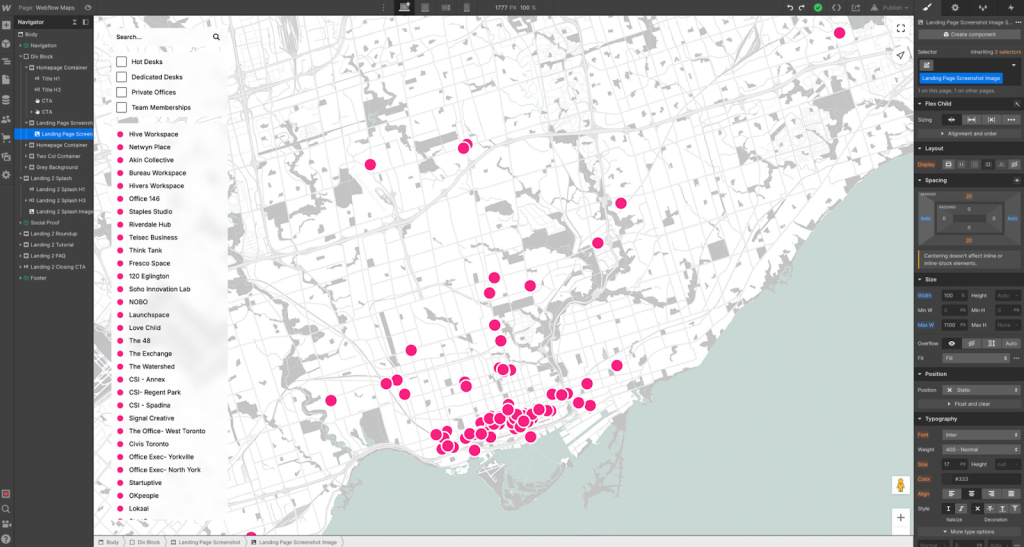Expand the Alignment and order section
1024x547 pixels.
[x=968, y=133]
